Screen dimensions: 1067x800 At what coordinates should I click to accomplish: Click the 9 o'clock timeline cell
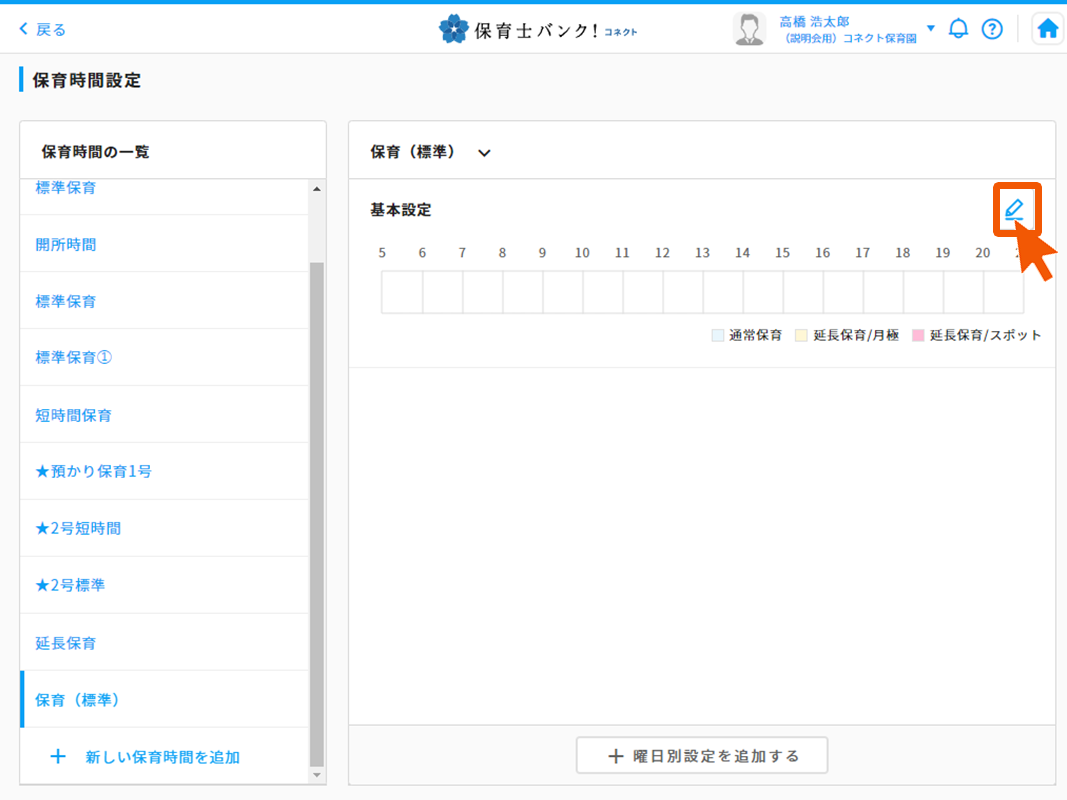coord(563,292)
